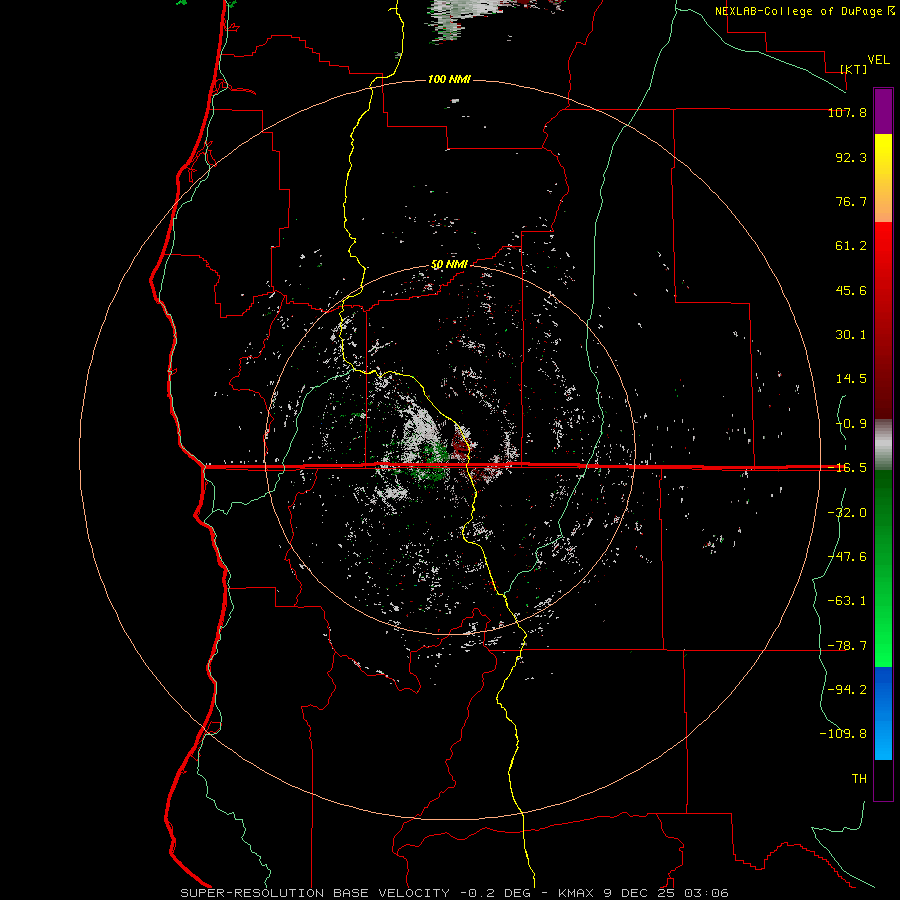Click the 45.6 scale value
Image resolution: width=900 pixels, height=900 pixels.
pos(851,290)
